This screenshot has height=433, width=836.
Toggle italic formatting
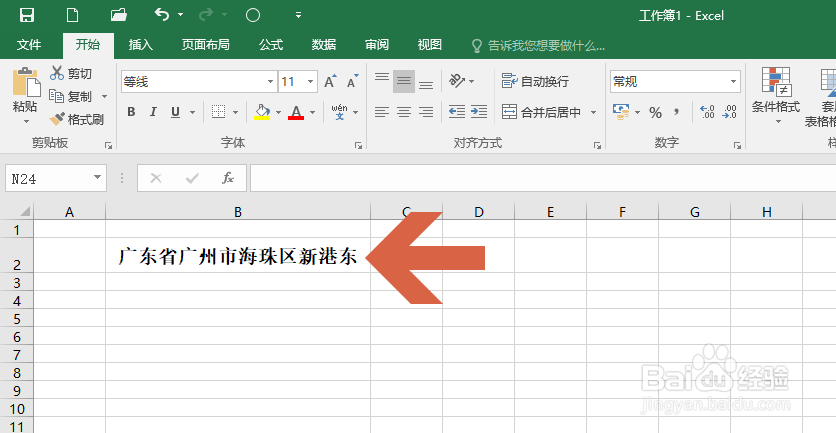tap(153, 112)
